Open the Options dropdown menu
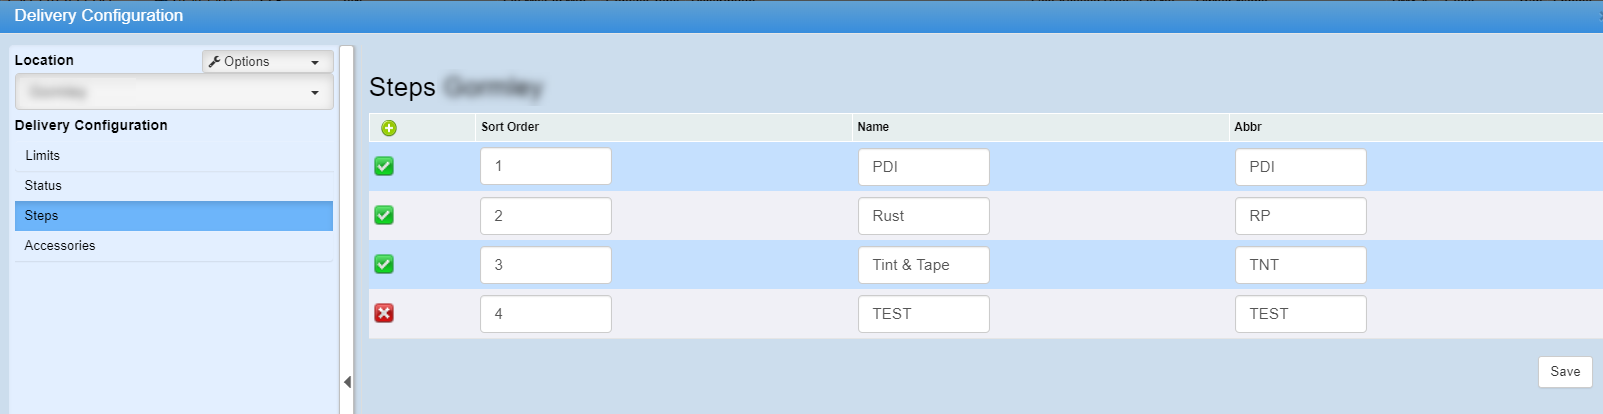 pos(267,62)
